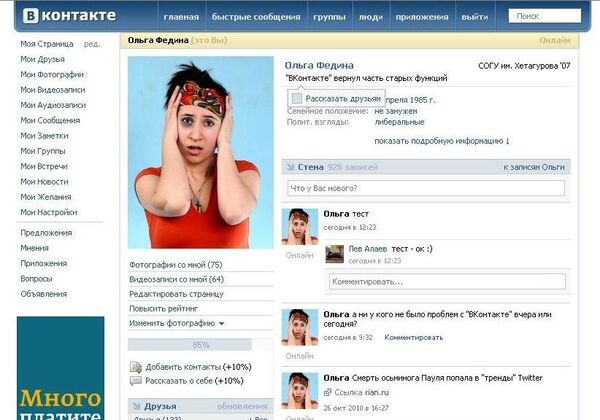This screenshot has width=600, height=420.
Task: Click к записям Ольги in wall header
Action: (534, 167)
